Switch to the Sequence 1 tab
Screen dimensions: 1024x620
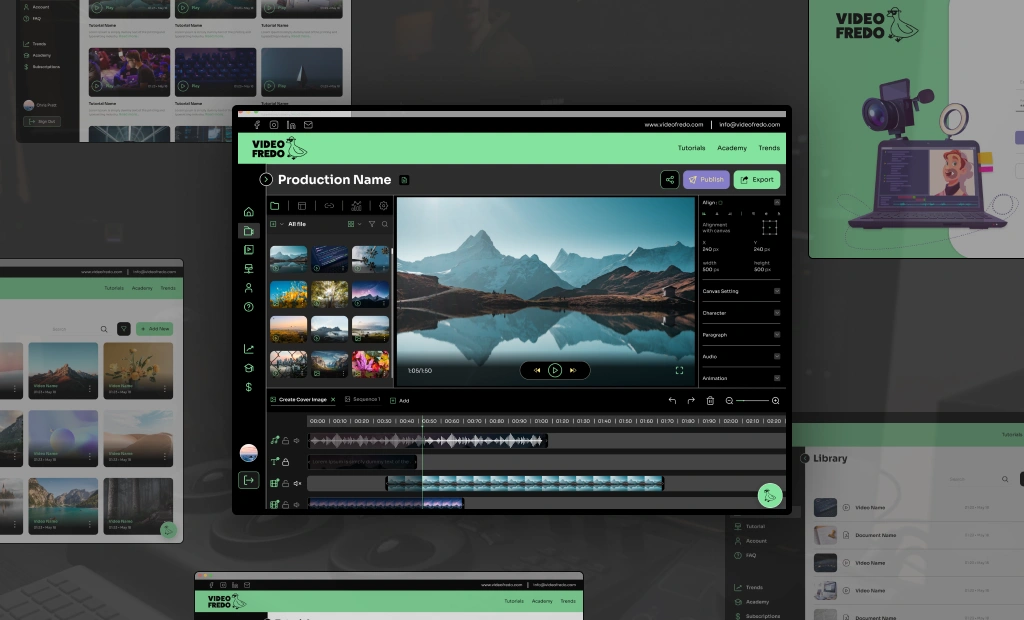362,400
